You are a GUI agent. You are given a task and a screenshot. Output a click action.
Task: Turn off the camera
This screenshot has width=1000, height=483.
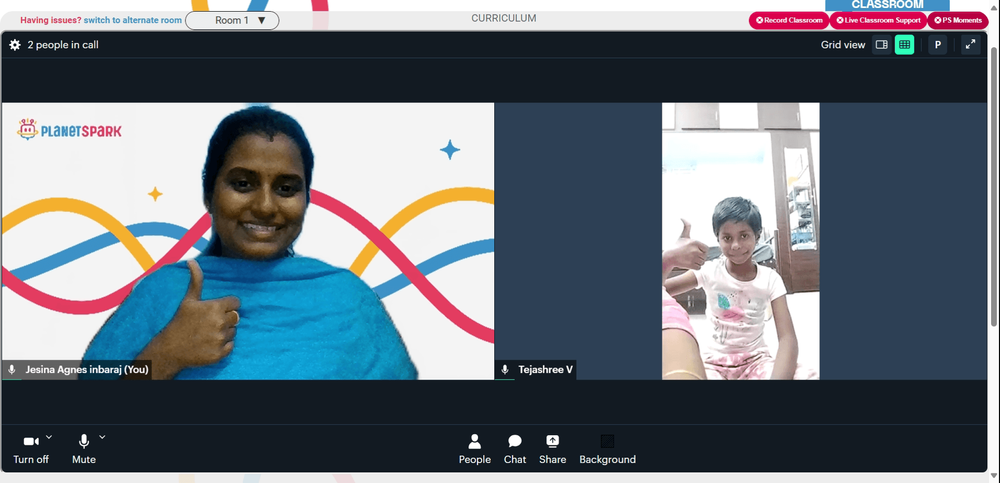click(x=31, y=449)
